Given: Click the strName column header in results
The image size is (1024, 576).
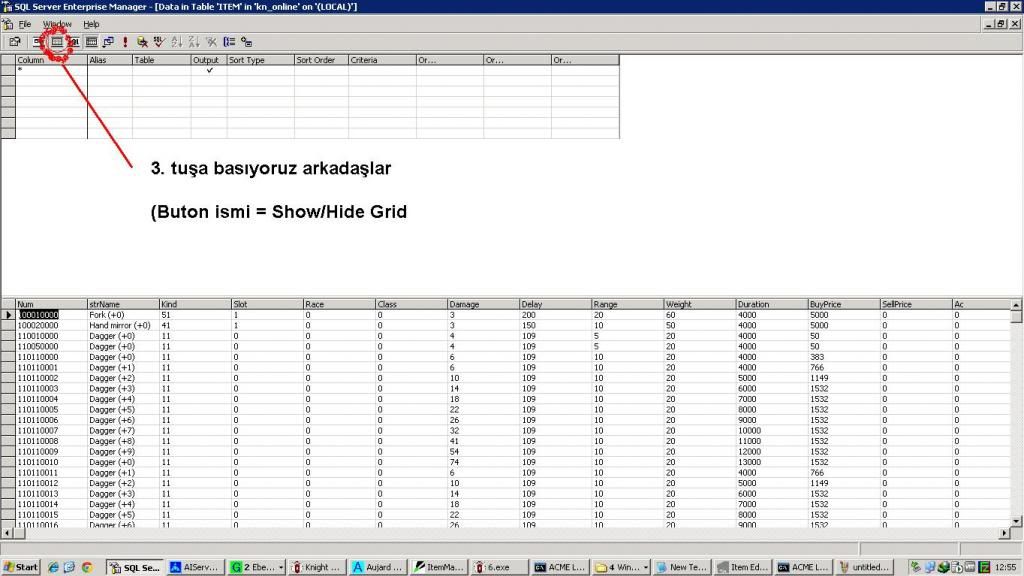Looking at the screenshot, I should click(120, 304).
